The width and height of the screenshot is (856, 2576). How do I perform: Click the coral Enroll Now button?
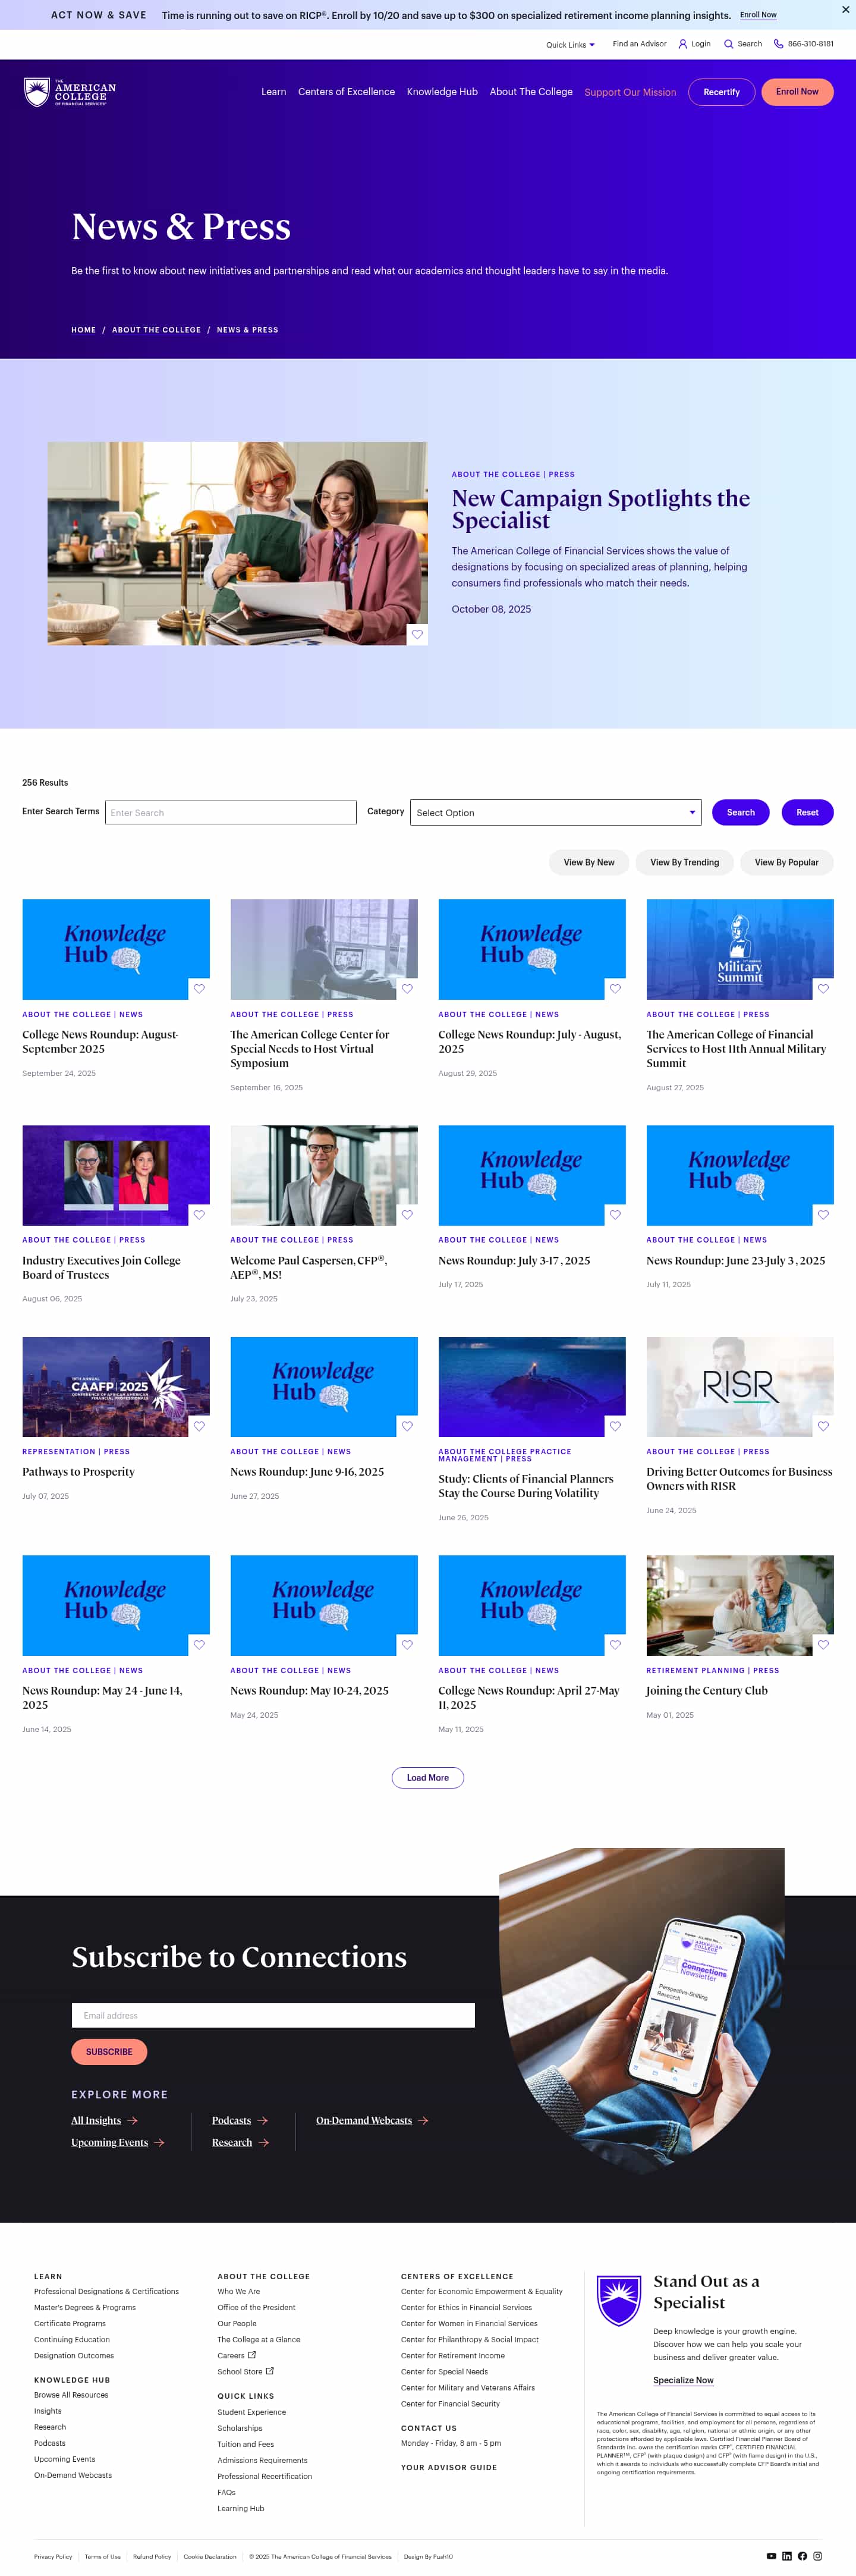coord(797,92)
